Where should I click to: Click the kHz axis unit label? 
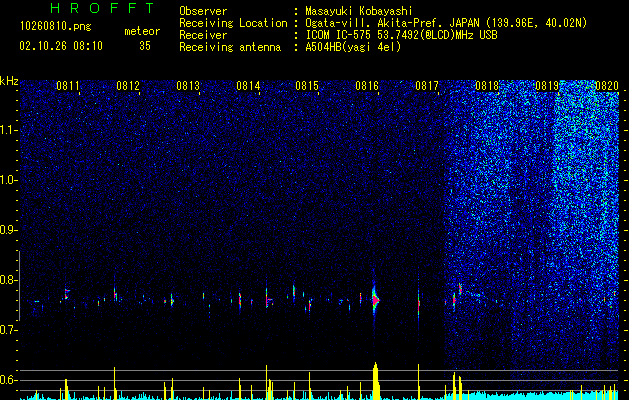pyautogui.click(x=9, y=81)
